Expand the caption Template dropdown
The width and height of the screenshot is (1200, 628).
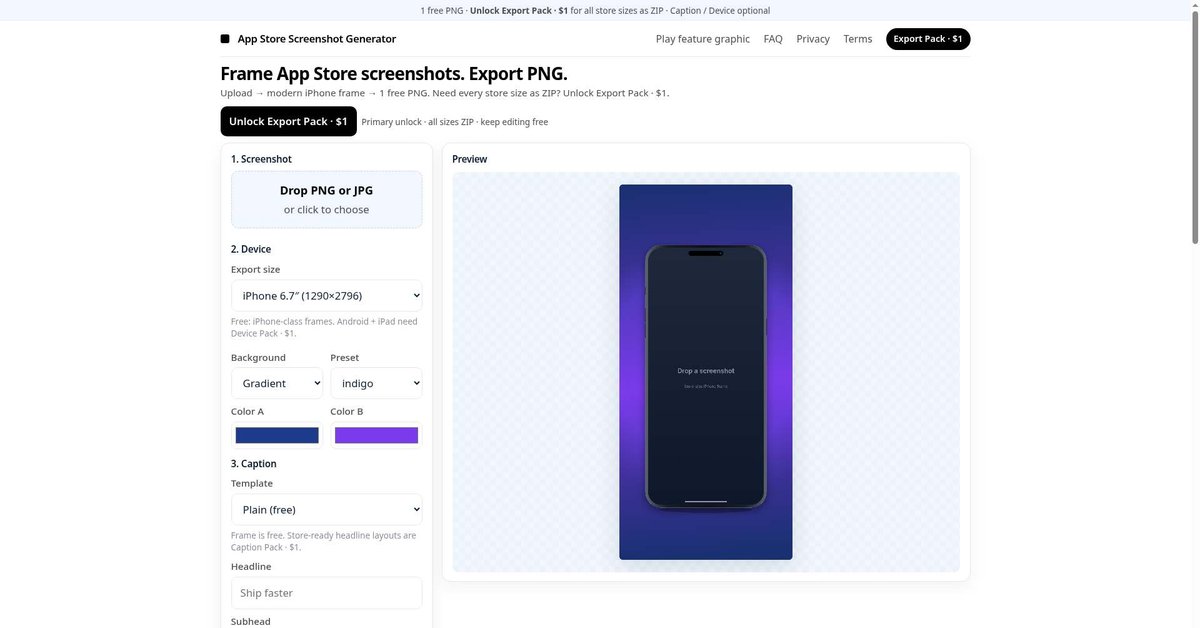click(x=326, y=509)
